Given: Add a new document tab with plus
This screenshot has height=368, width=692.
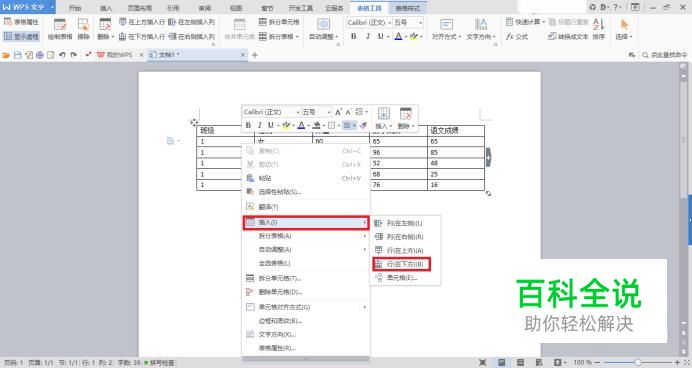Looking at the screenshot, I should tap(255, 55).
